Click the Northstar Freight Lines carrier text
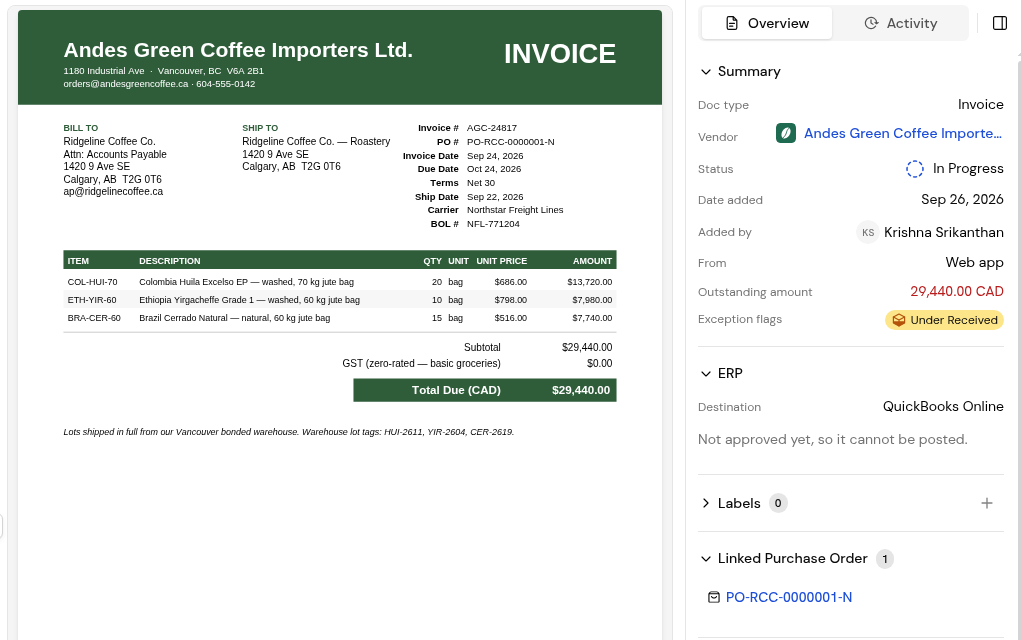Screen dimensions: 1021x640 click(515, 210)
